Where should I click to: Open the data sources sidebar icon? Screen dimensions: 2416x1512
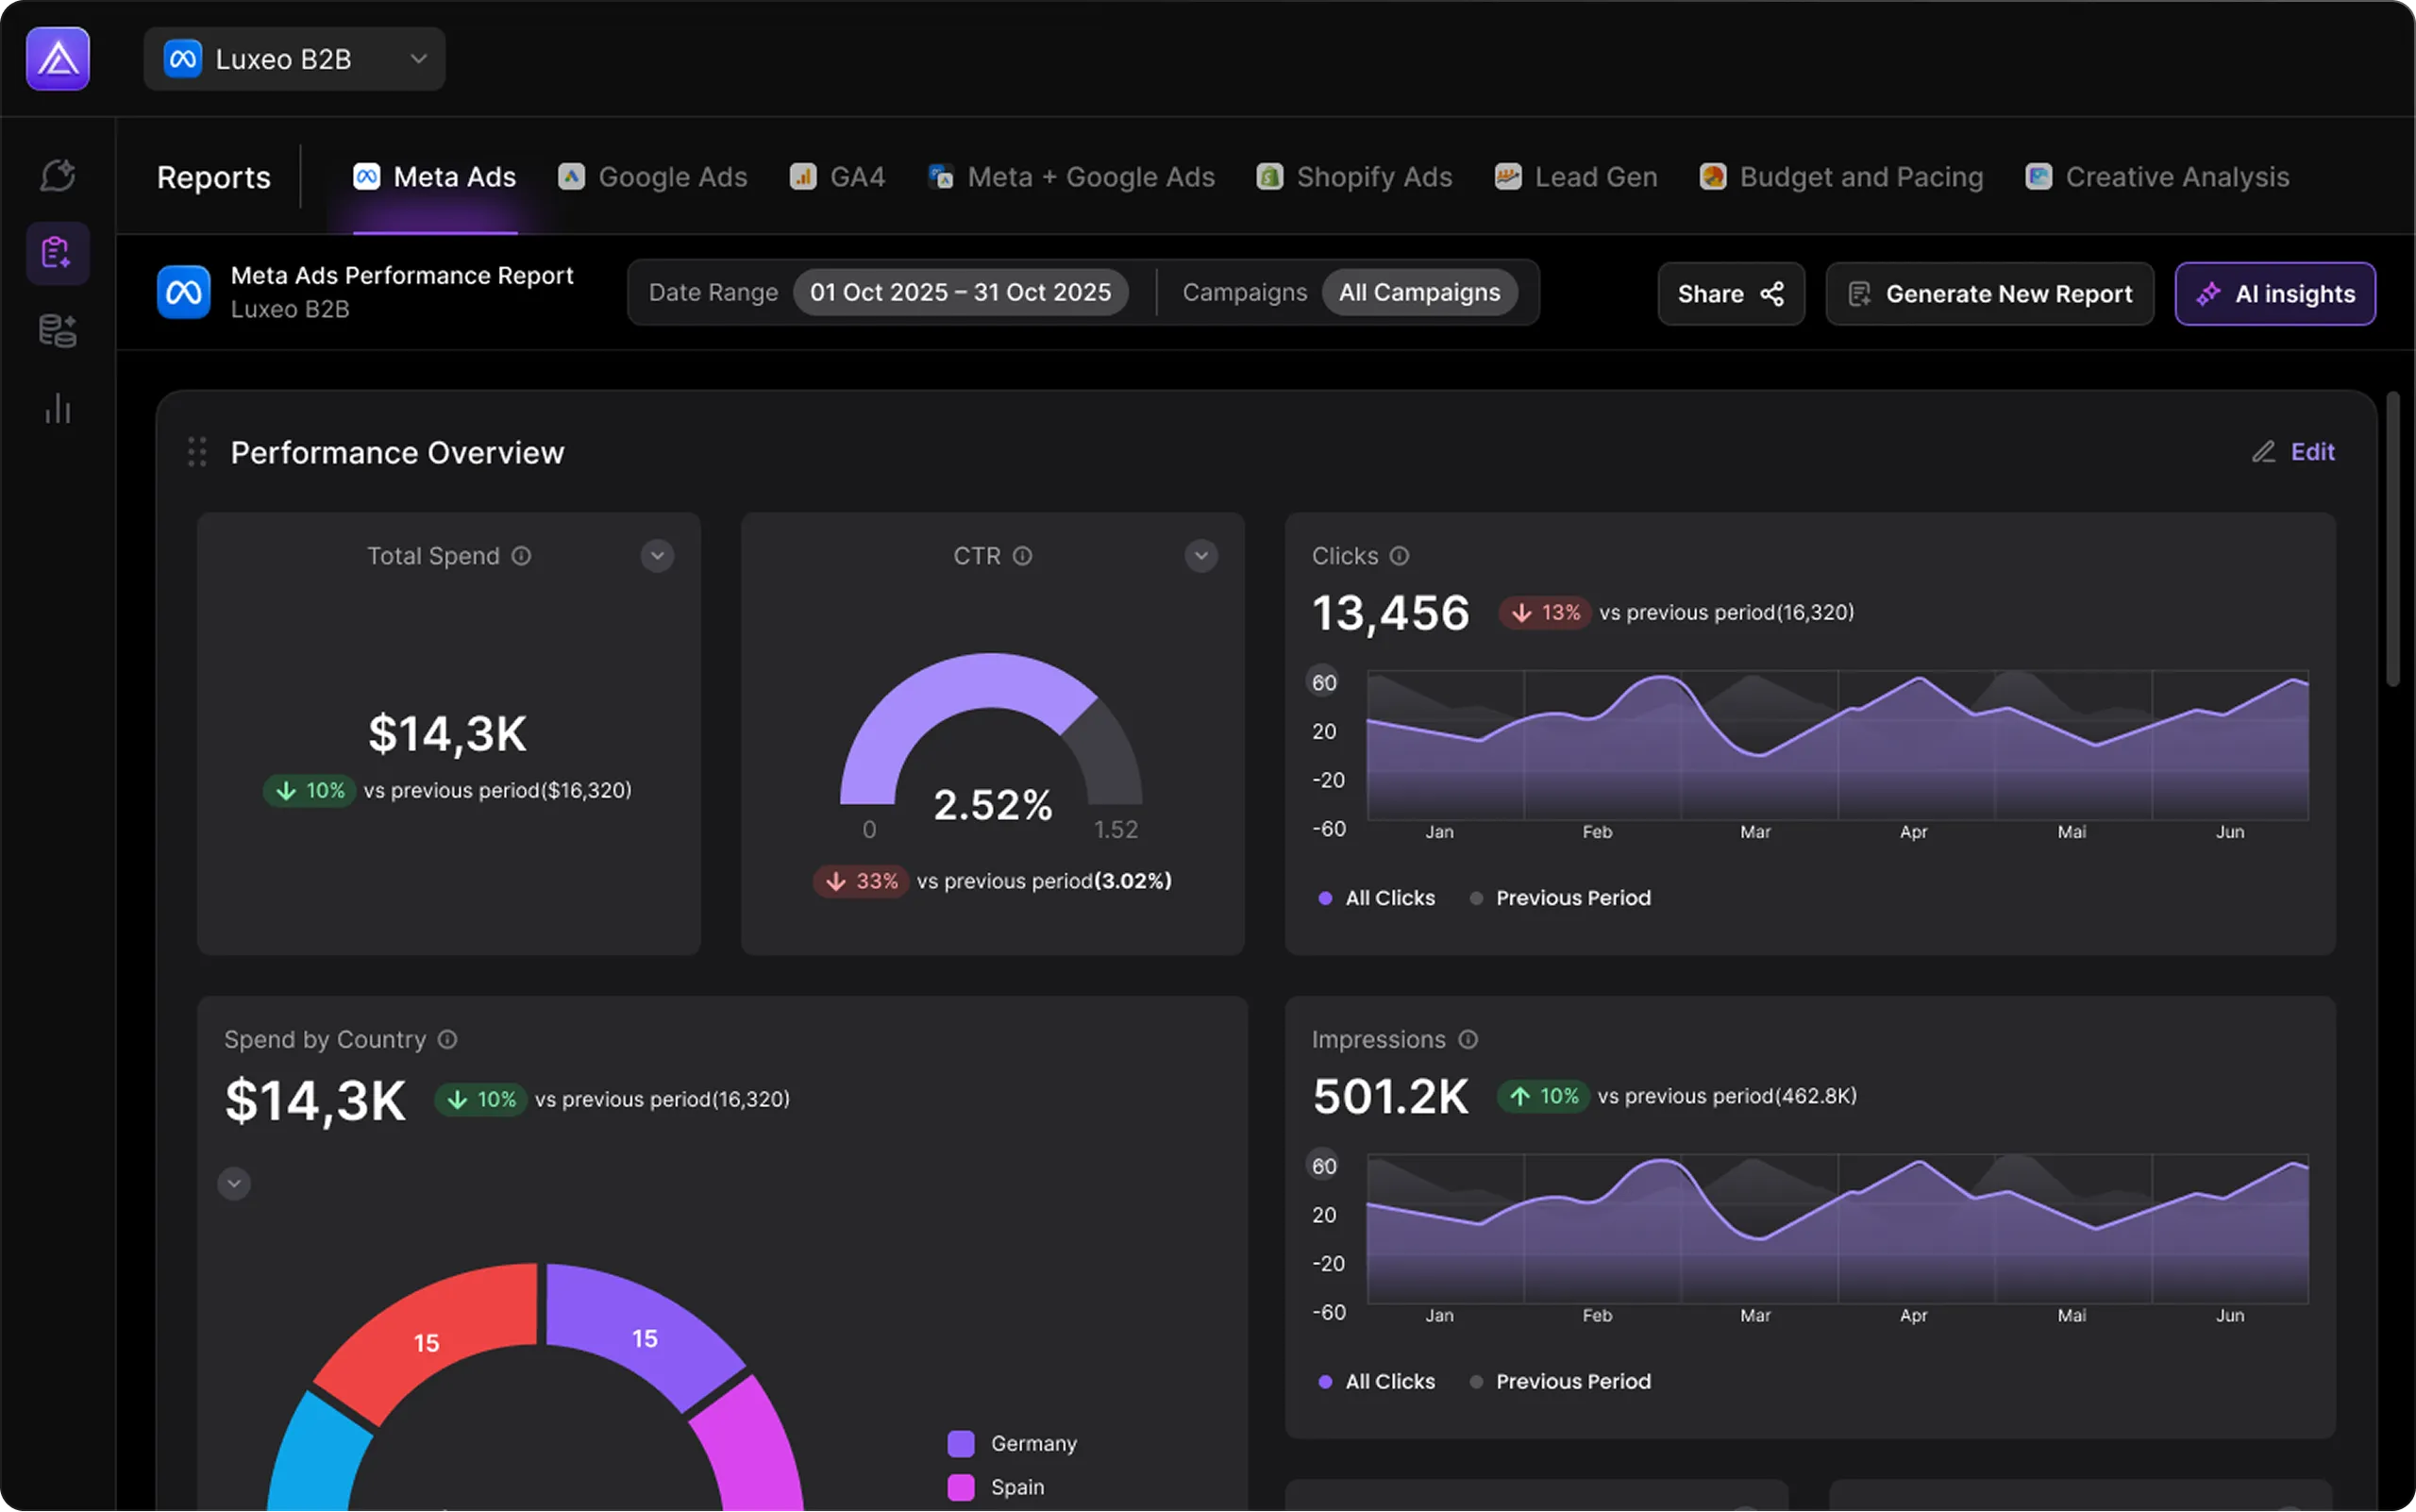click(58, 331)
